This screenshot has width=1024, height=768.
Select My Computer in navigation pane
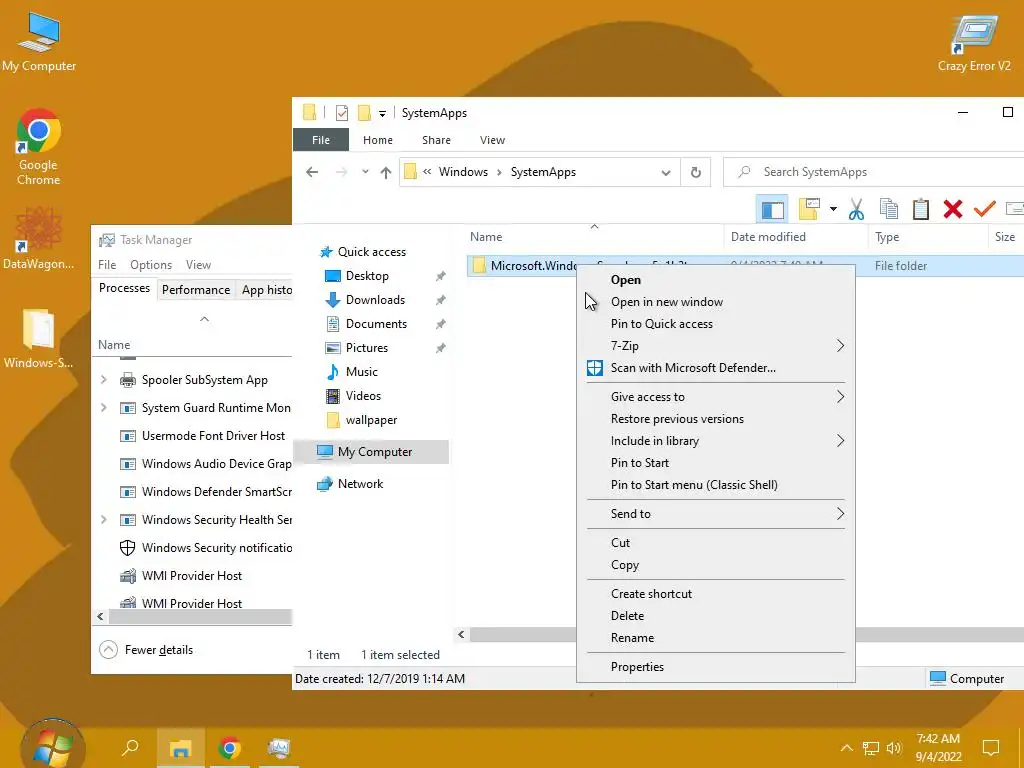(372, 452)
